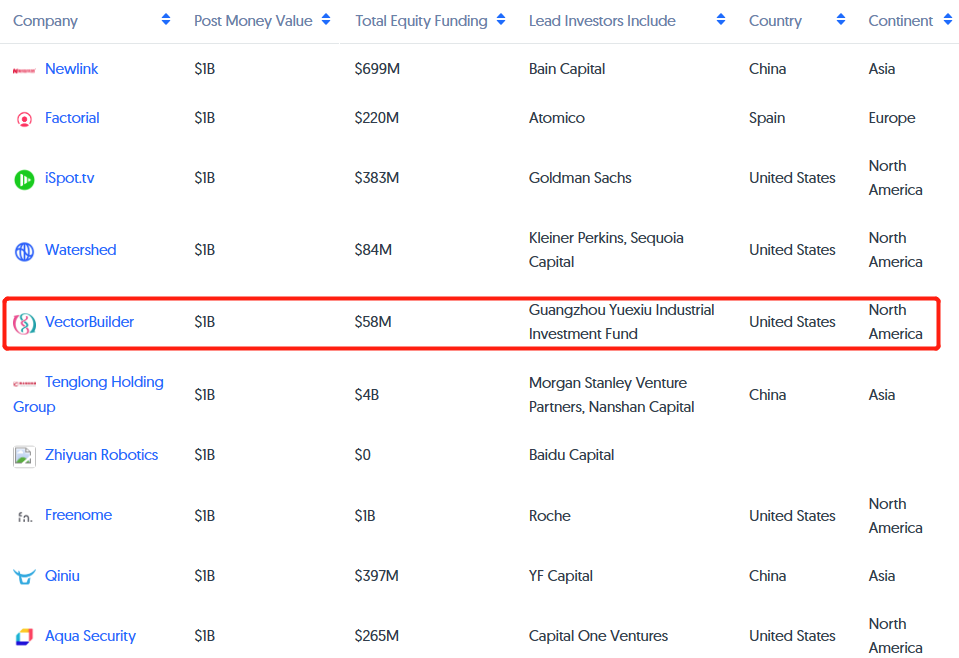Click the Tenglong Holding Group logo icon
This screenshot has width=959, height=658.
pyautogui.click(x=24, y=383)
